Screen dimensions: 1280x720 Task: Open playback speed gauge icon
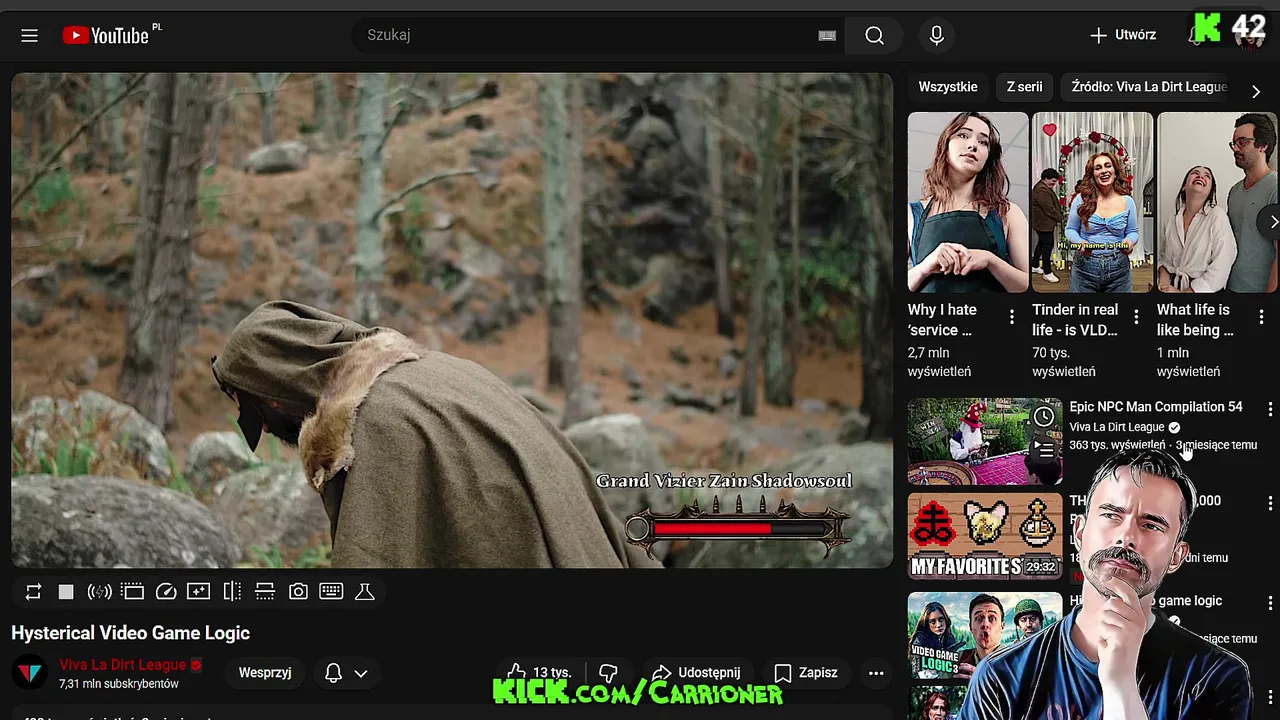(166, 592)
